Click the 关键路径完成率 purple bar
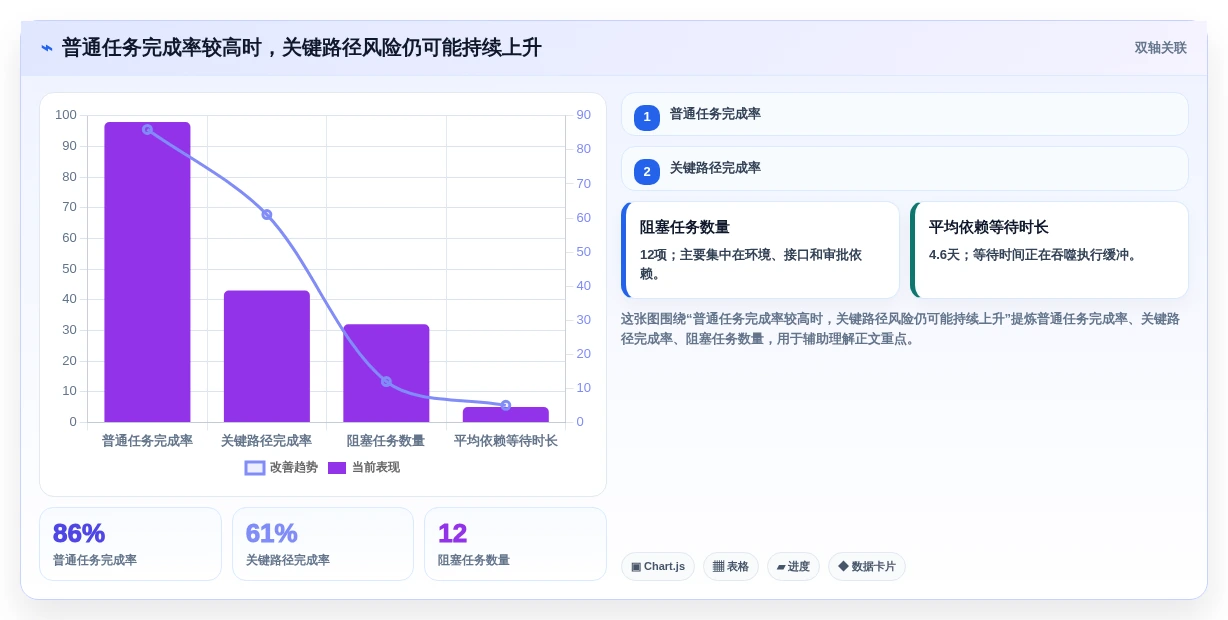Viewport: 1228px width, 620px height. 267,356
